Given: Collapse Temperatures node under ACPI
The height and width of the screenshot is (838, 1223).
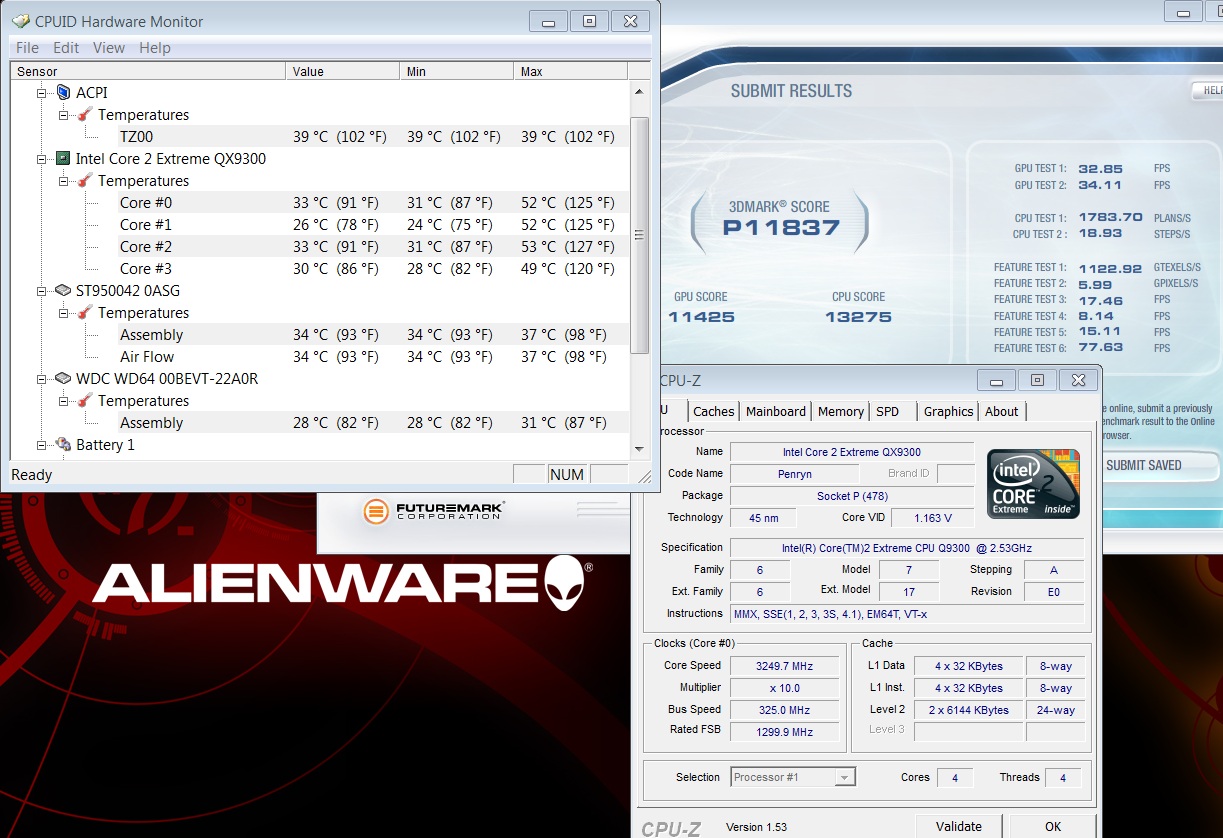Looking at the screenshot, I should coord(64,114).
